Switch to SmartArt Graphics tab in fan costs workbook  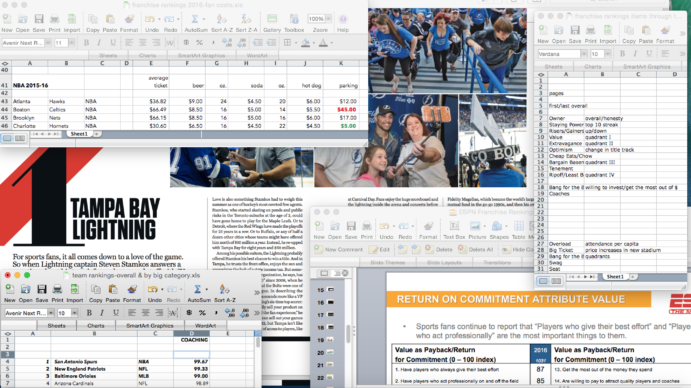click(201, 56)
